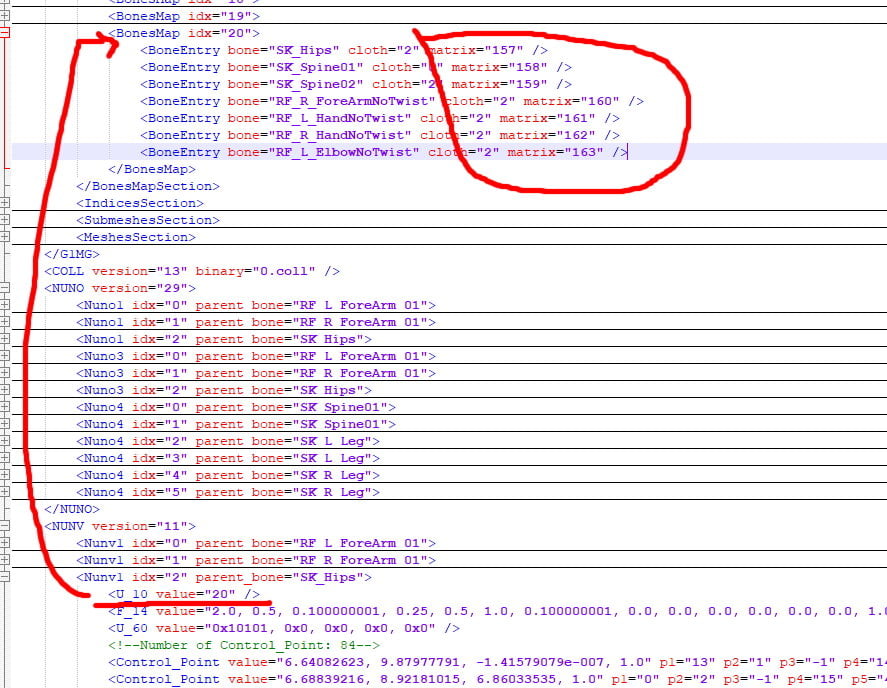887x688 pixels.
Task: Click the closing BonesMapSection tag
Action: (147, 186)
